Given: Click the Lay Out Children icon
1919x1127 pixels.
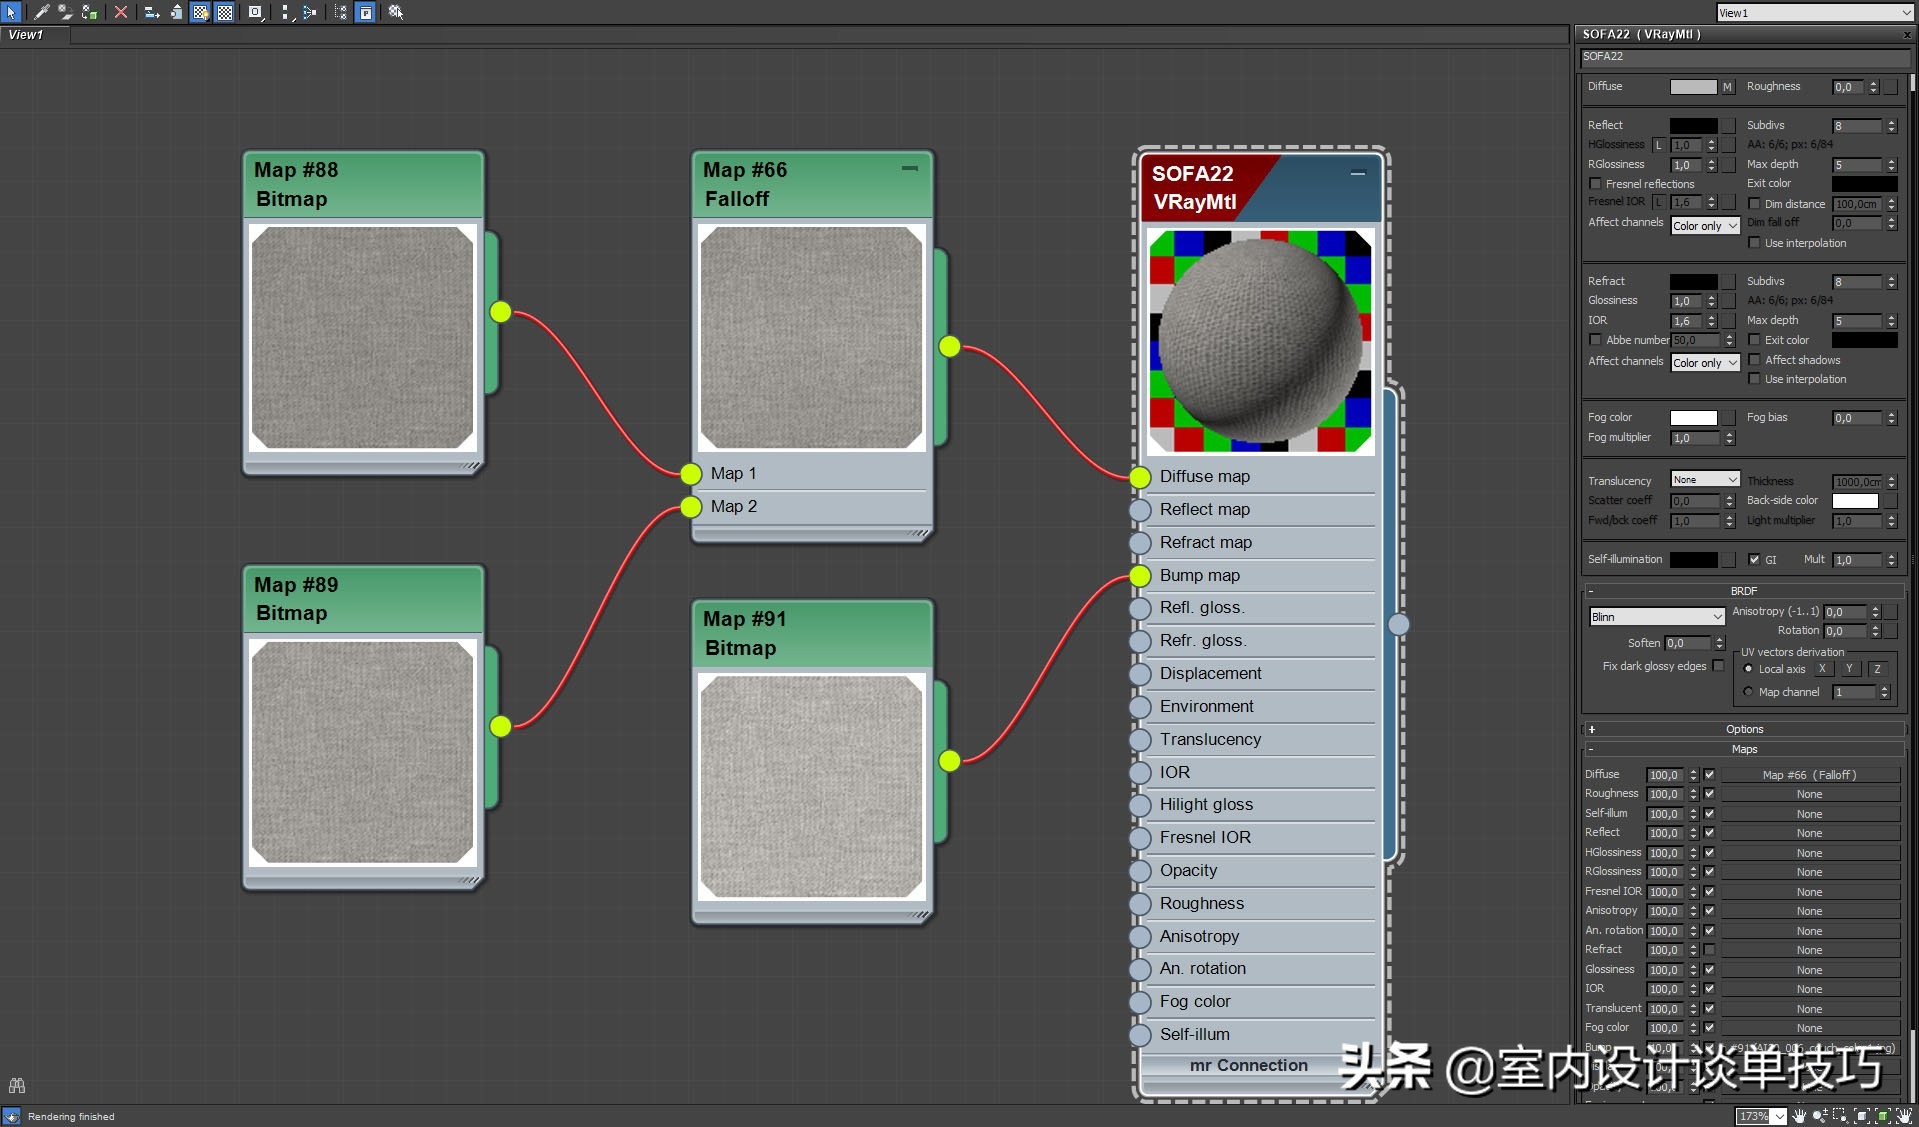Looking at the screenshot, I should click(x=309, y=12).
